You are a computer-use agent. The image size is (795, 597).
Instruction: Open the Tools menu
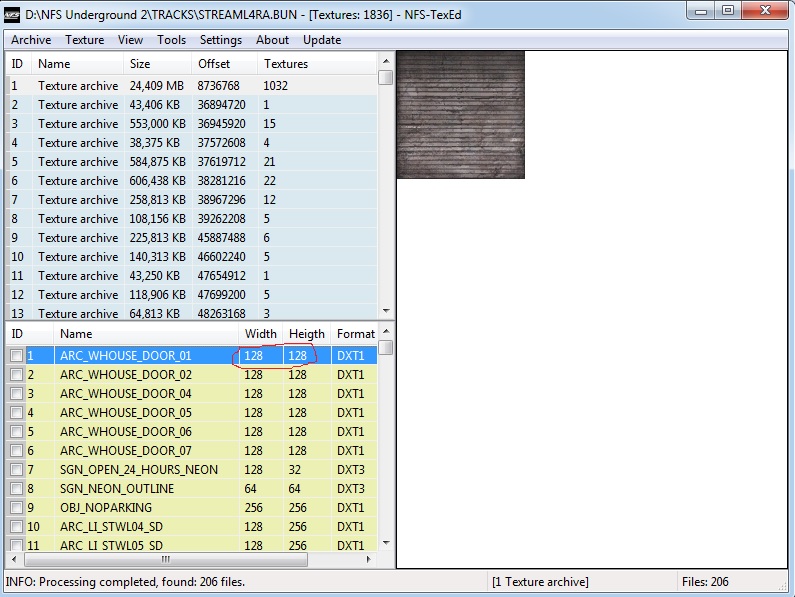click(x=171, y=40)
